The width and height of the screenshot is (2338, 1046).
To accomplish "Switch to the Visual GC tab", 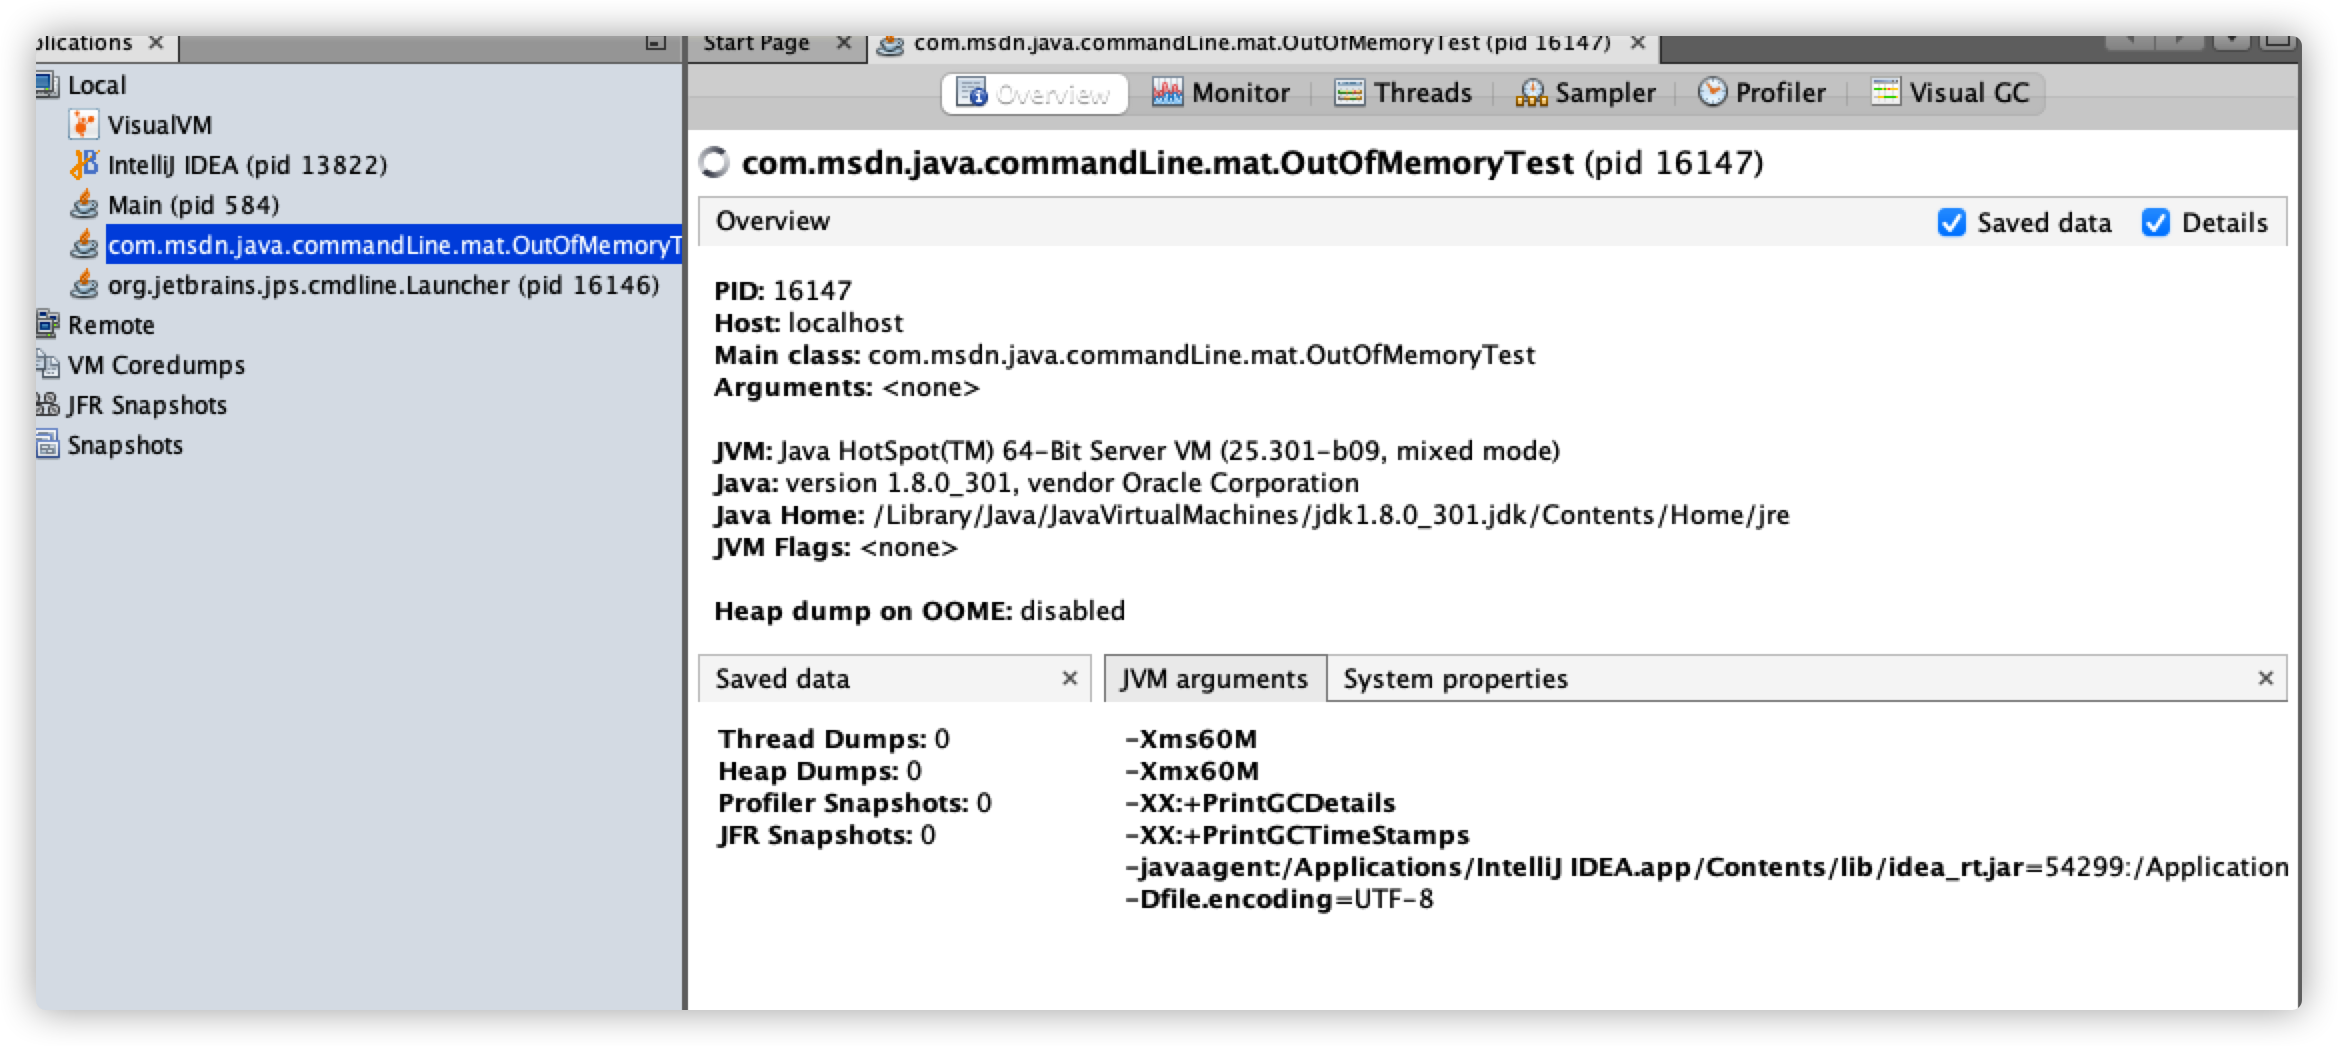I will (1950, 93).
